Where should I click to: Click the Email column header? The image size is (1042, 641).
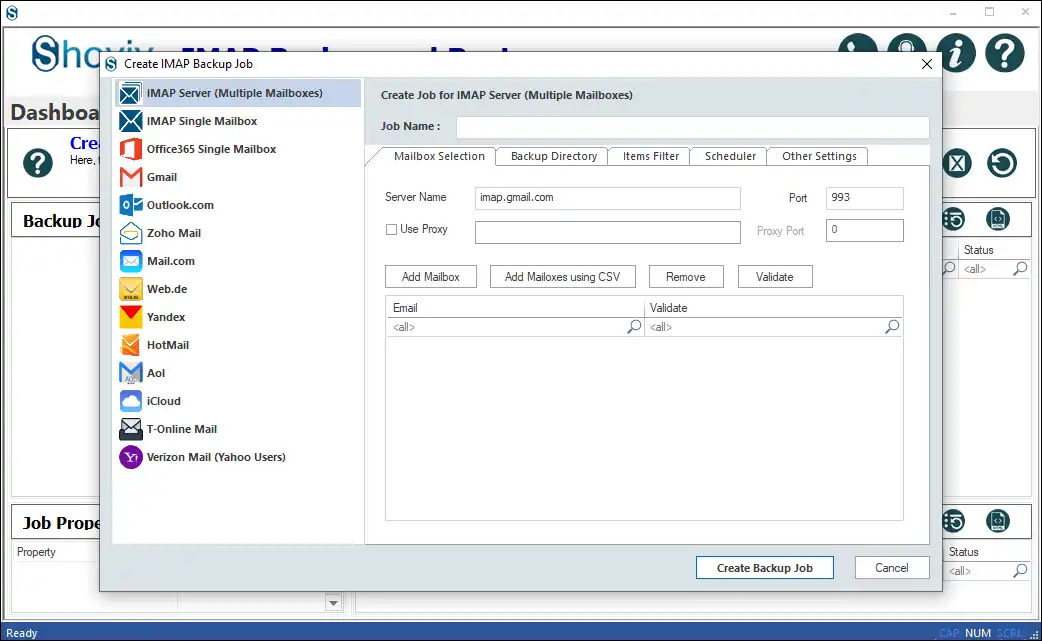(x=515, y=308)
